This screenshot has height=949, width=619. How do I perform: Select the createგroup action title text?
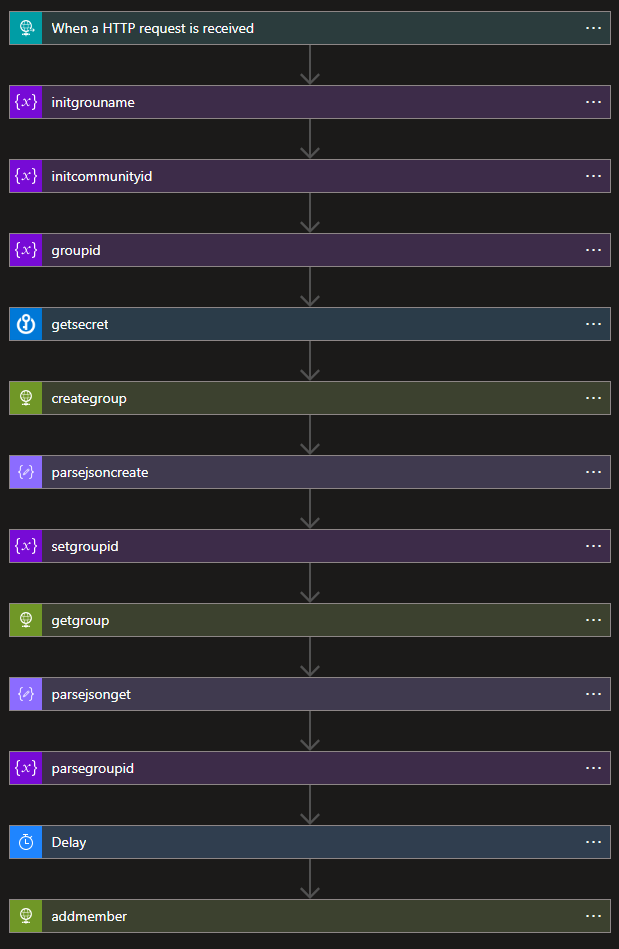(89, 398)
